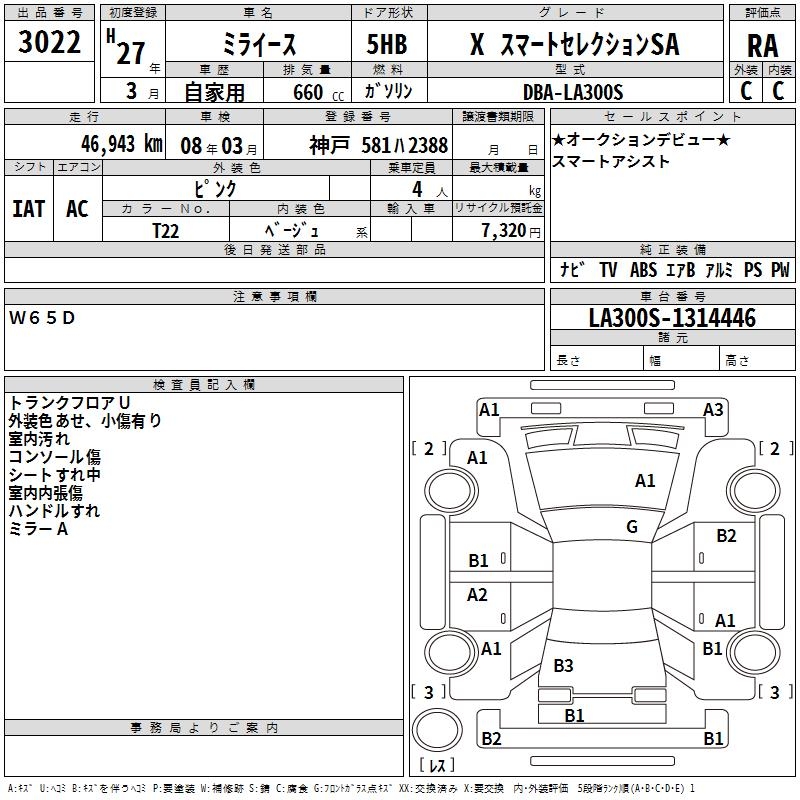The image size is (800, 800).
Task: Select the chassis number LA300S-1314446
Action: click(x=672, y=317)
